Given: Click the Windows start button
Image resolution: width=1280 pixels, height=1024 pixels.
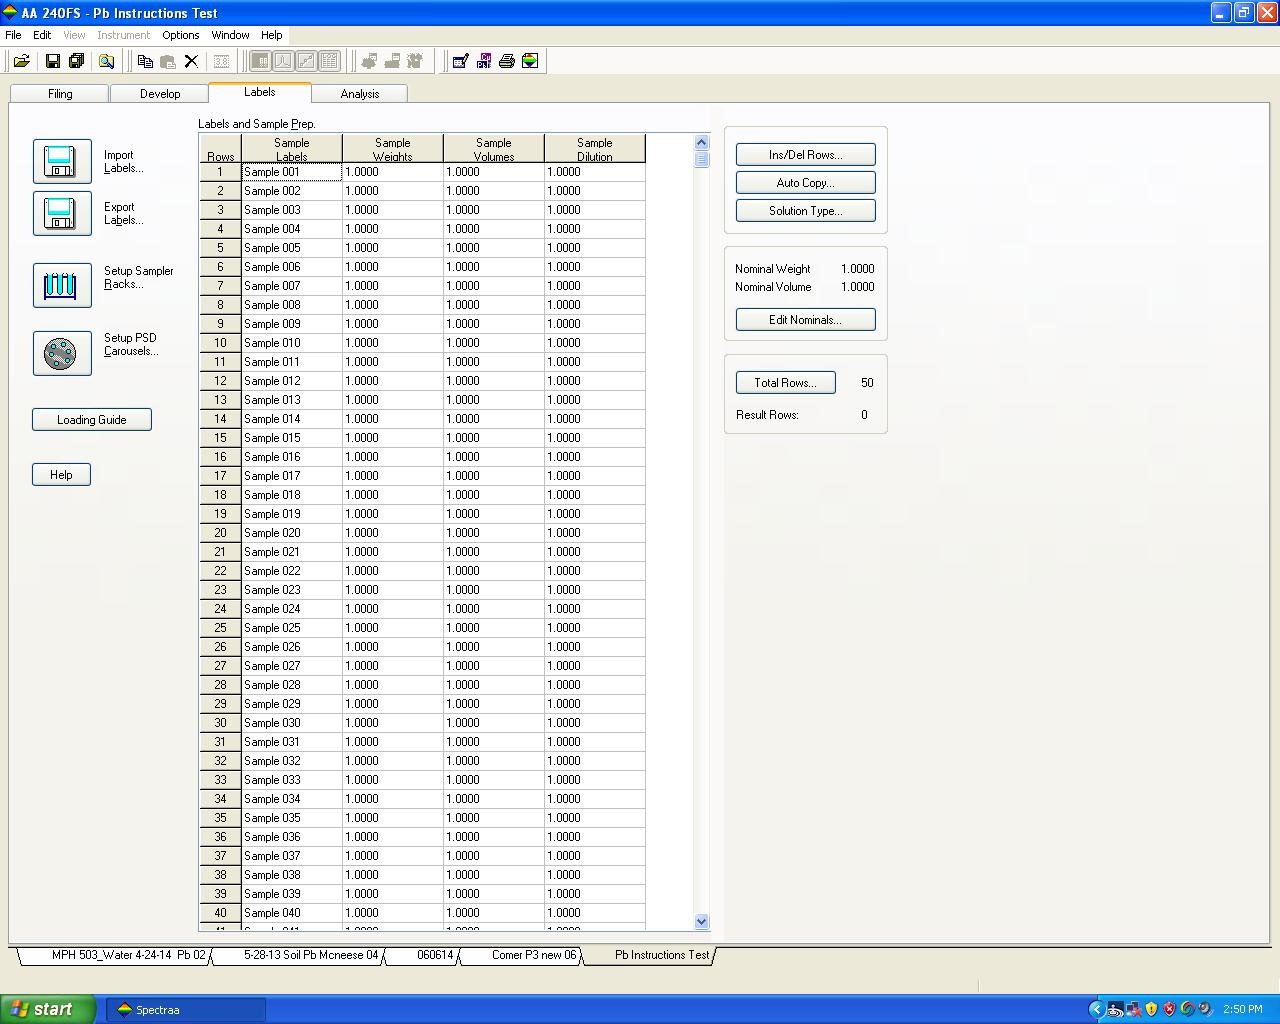Looking at the screenshot, I should click(x=48, y=1009).
